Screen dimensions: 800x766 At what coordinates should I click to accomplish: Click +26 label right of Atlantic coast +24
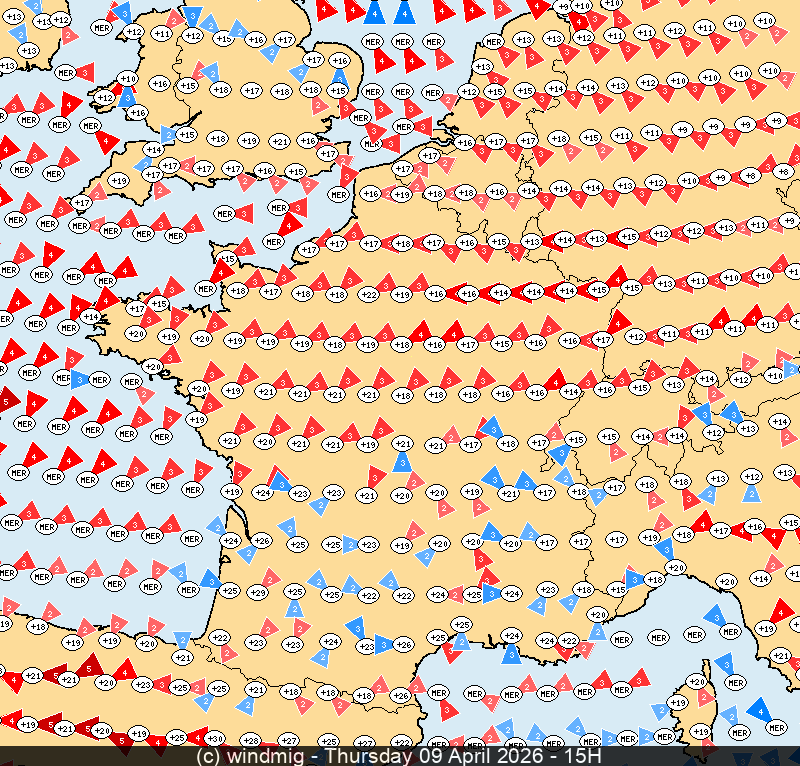(x=262, y=541)
